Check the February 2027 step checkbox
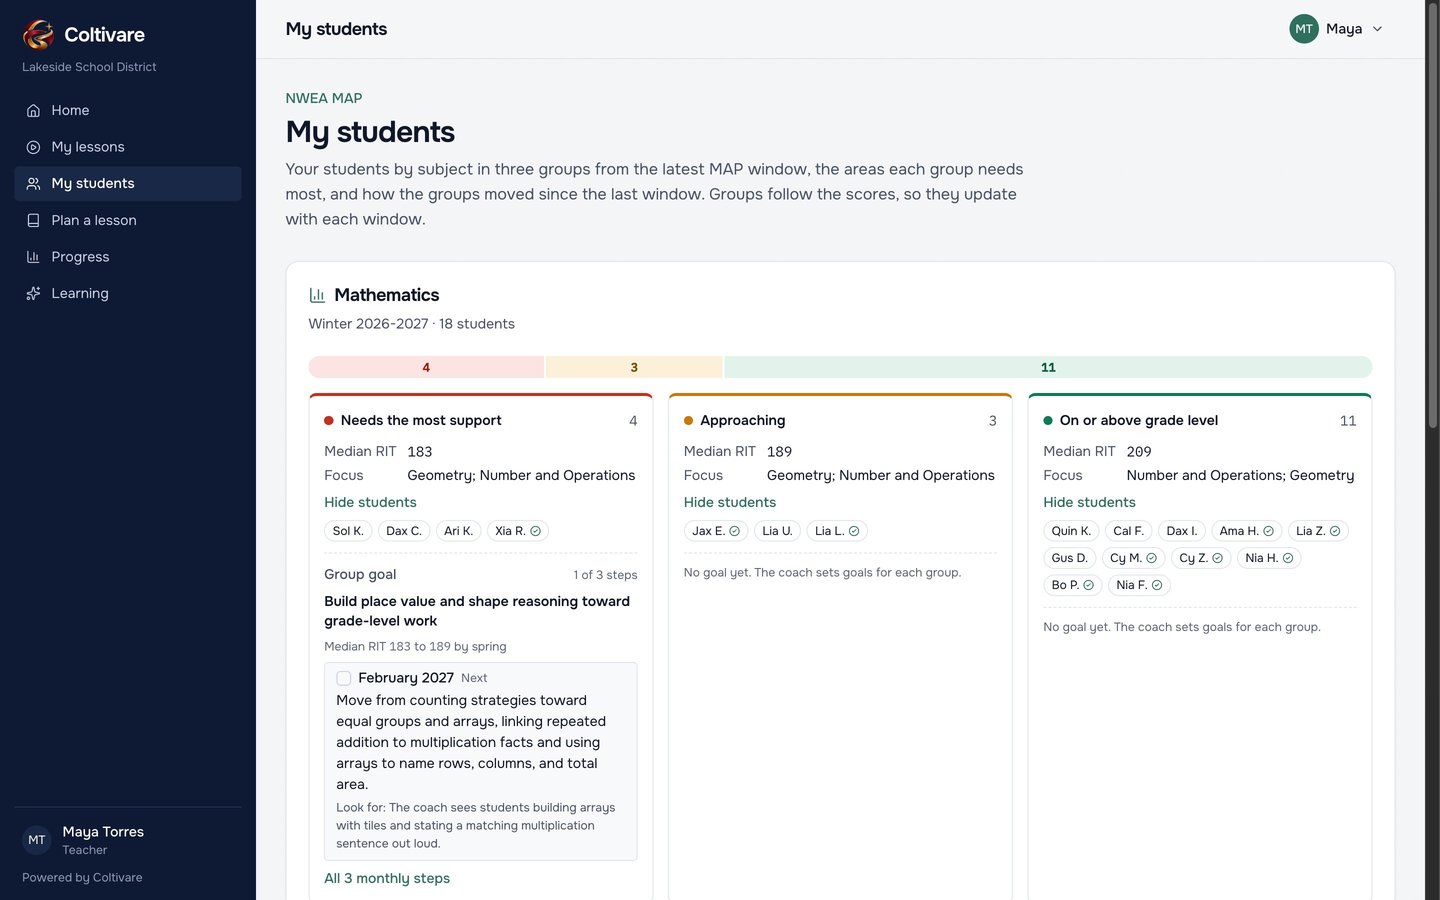The width and height of the screenshot is (1440, 900). pos(344,678)
